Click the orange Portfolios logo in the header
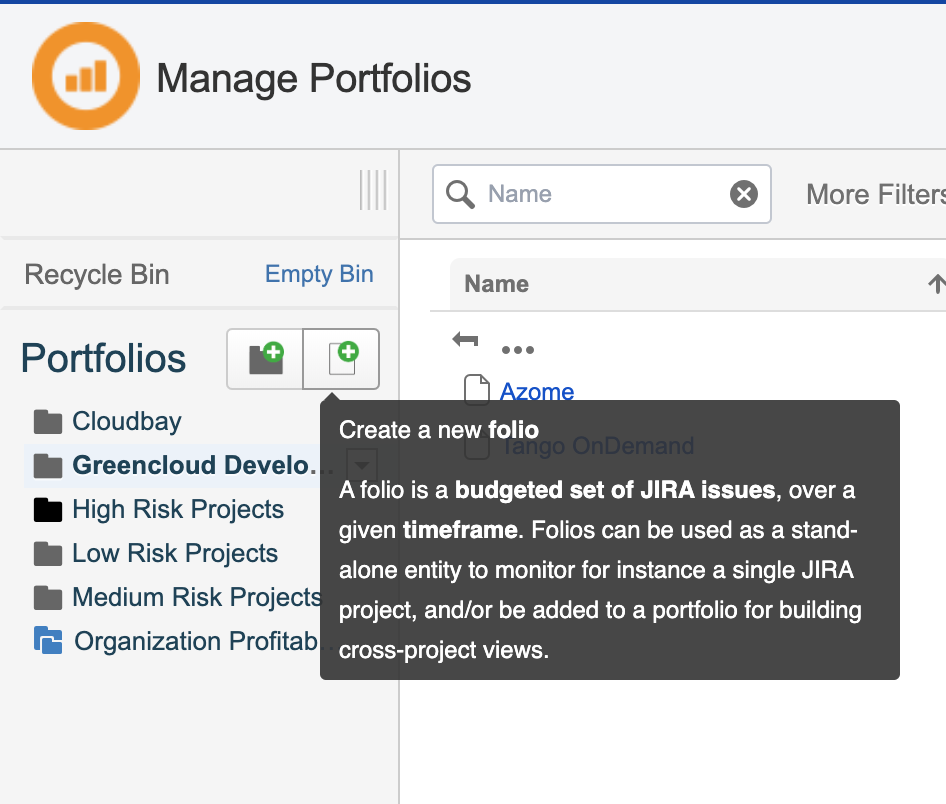 pos(85,75)
